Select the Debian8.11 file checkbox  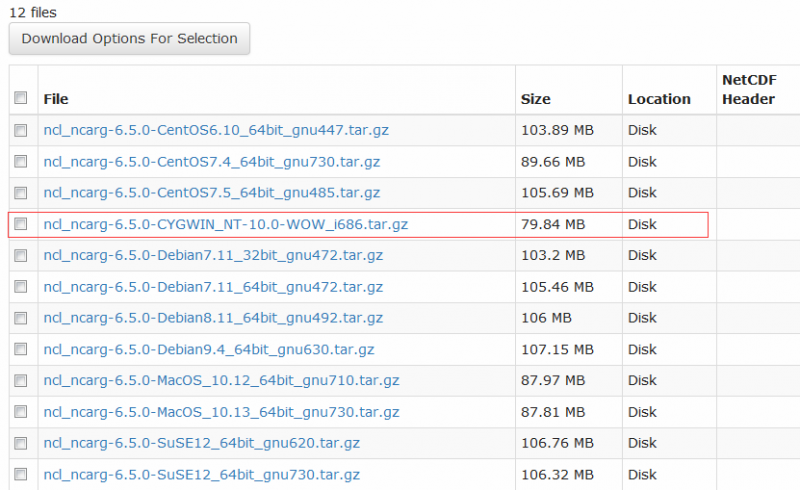20,318
